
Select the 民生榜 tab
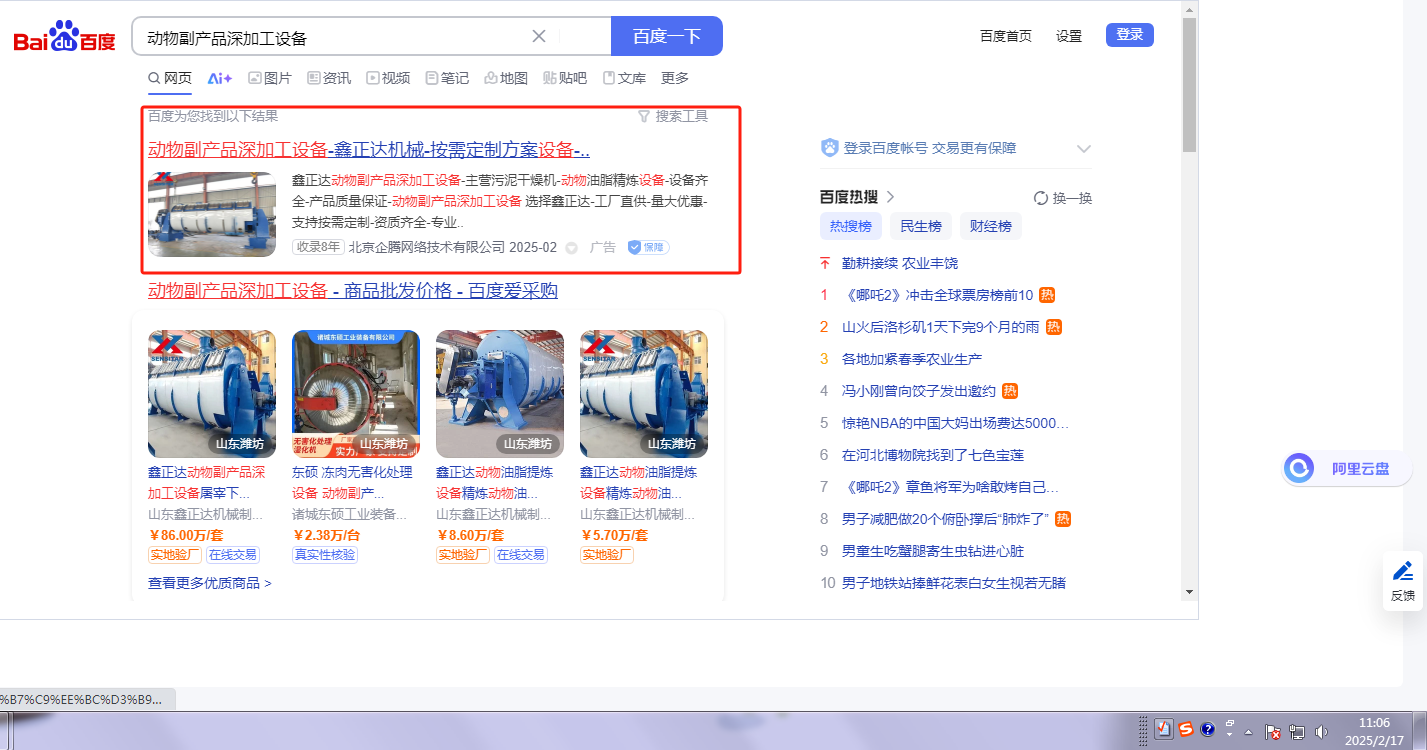tap(921, 226)
